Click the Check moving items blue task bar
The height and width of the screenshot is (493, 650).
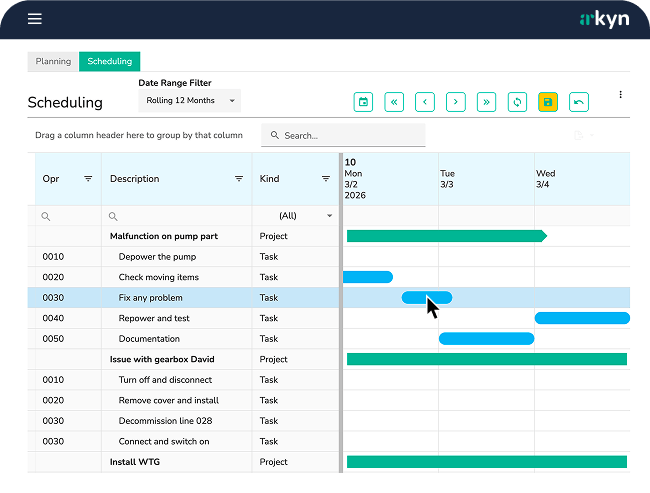pyautogui.click(x=368, y=277)
